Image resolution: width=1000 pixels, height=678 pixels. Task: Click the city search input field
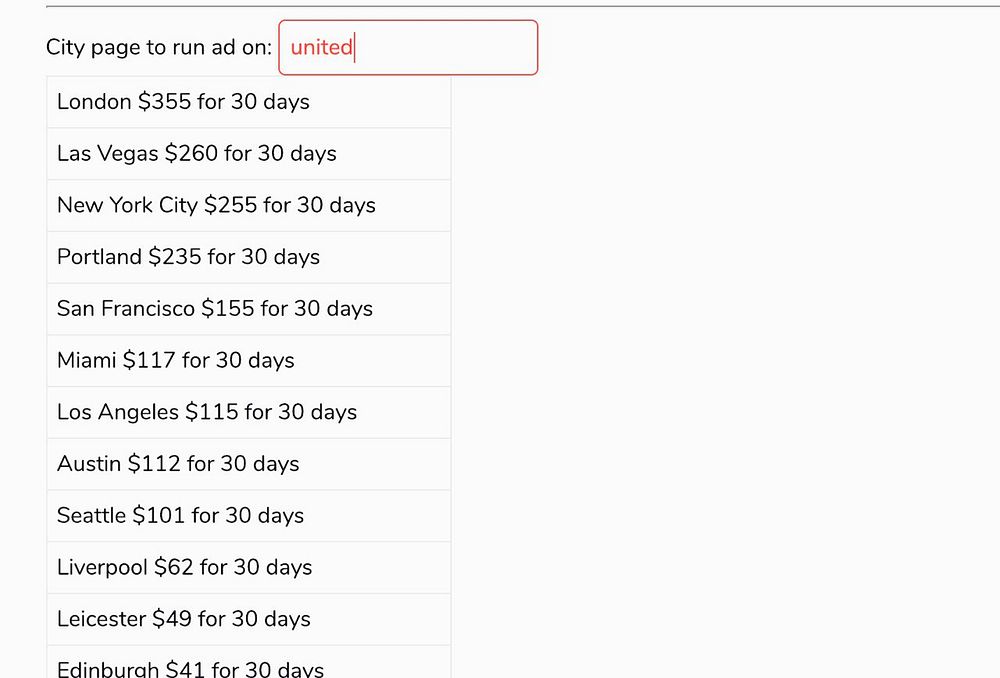click(408, 47)
